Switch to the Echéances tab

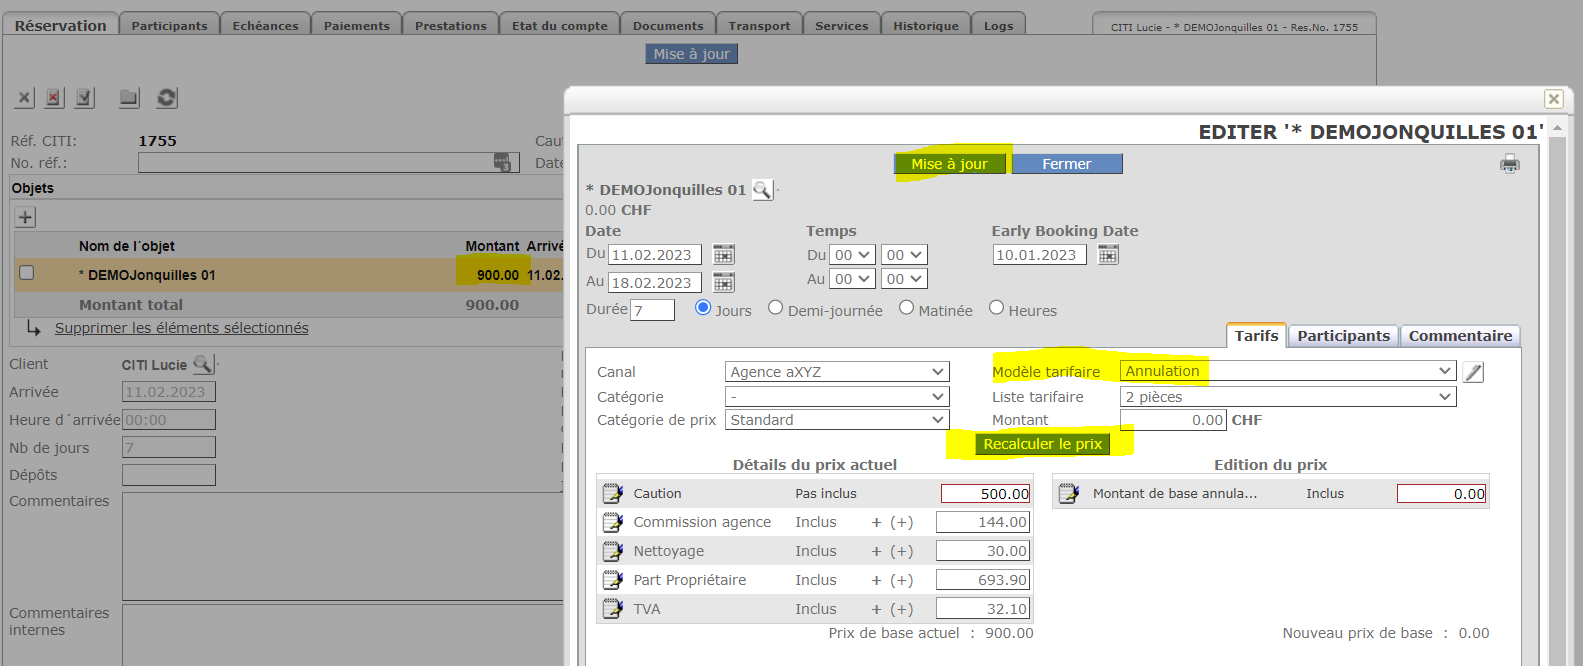point(265,25)
